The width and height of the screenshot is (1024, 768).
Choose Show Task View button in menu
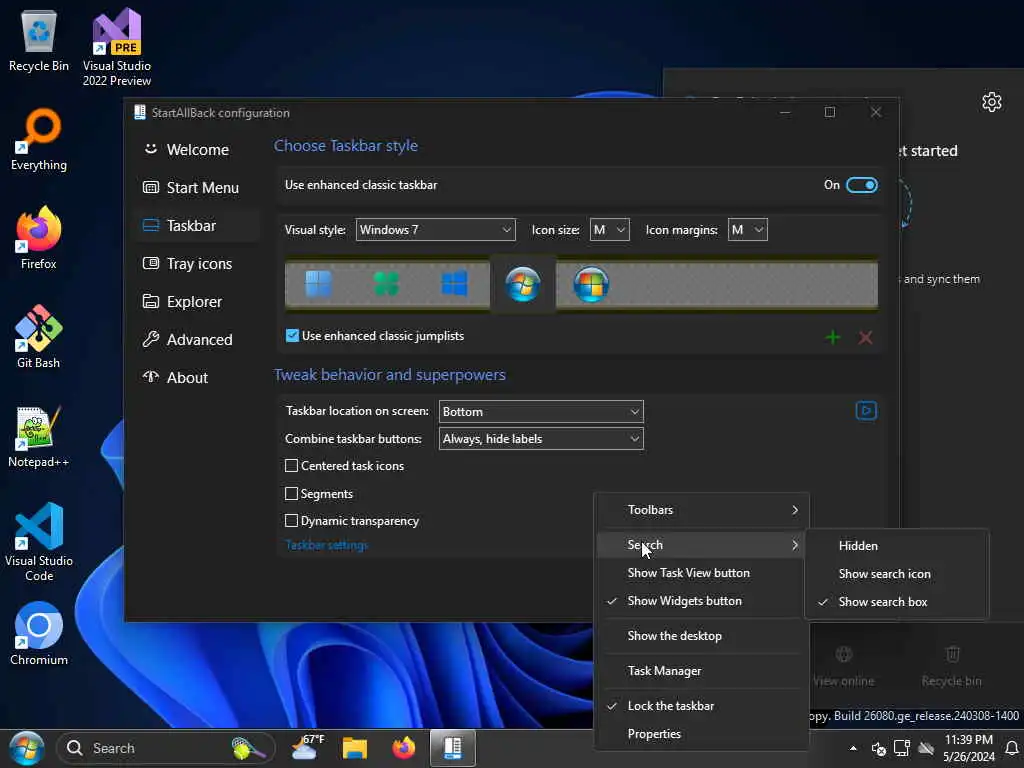tap(702, 573)
